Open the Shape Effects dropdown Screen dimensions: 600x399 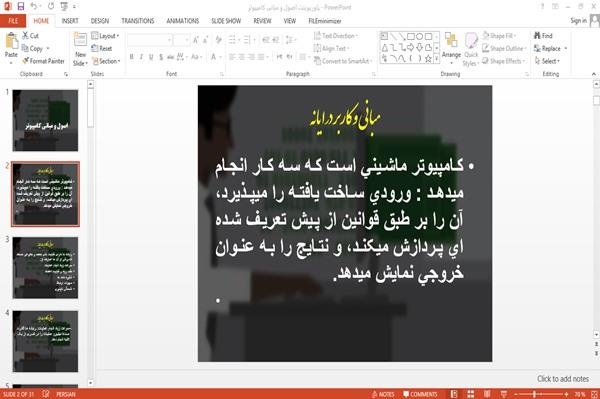click(x=503, y=61)
